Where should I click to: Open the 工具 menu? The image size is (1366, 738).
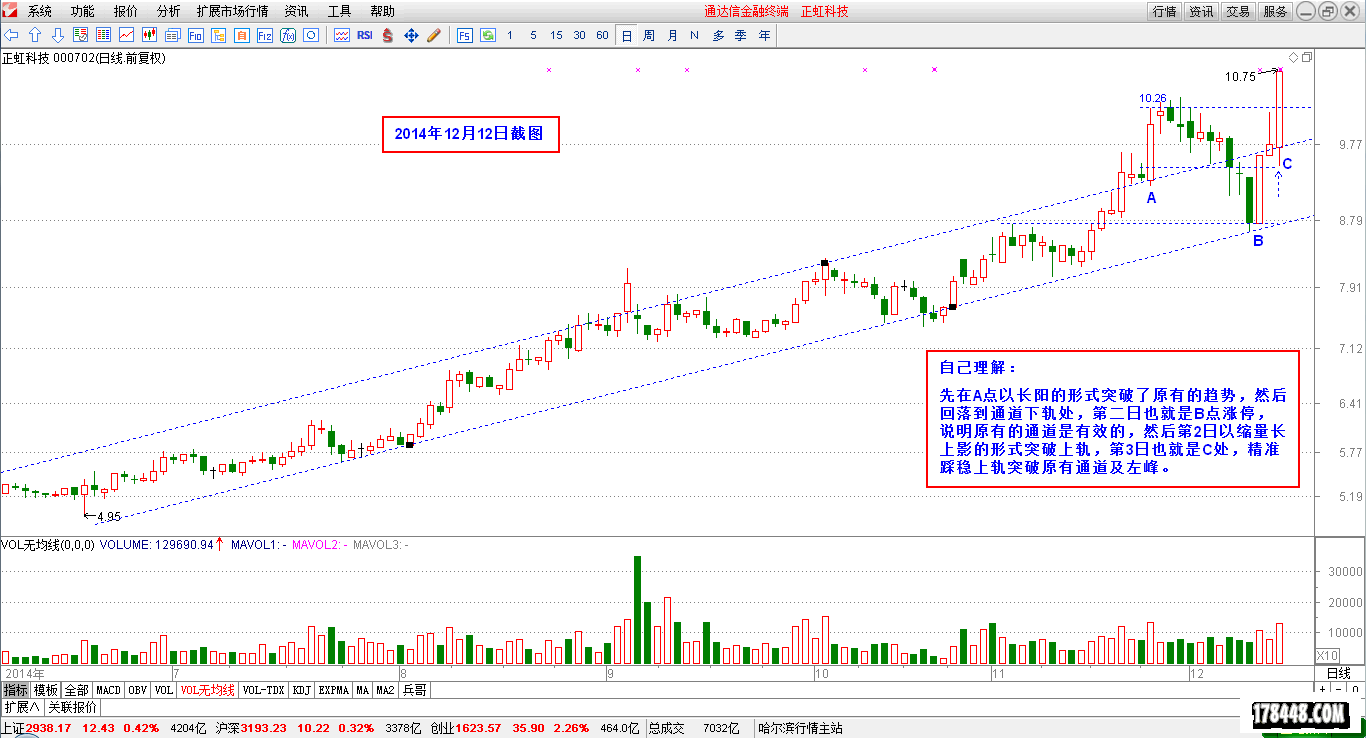tap(340, 11)
